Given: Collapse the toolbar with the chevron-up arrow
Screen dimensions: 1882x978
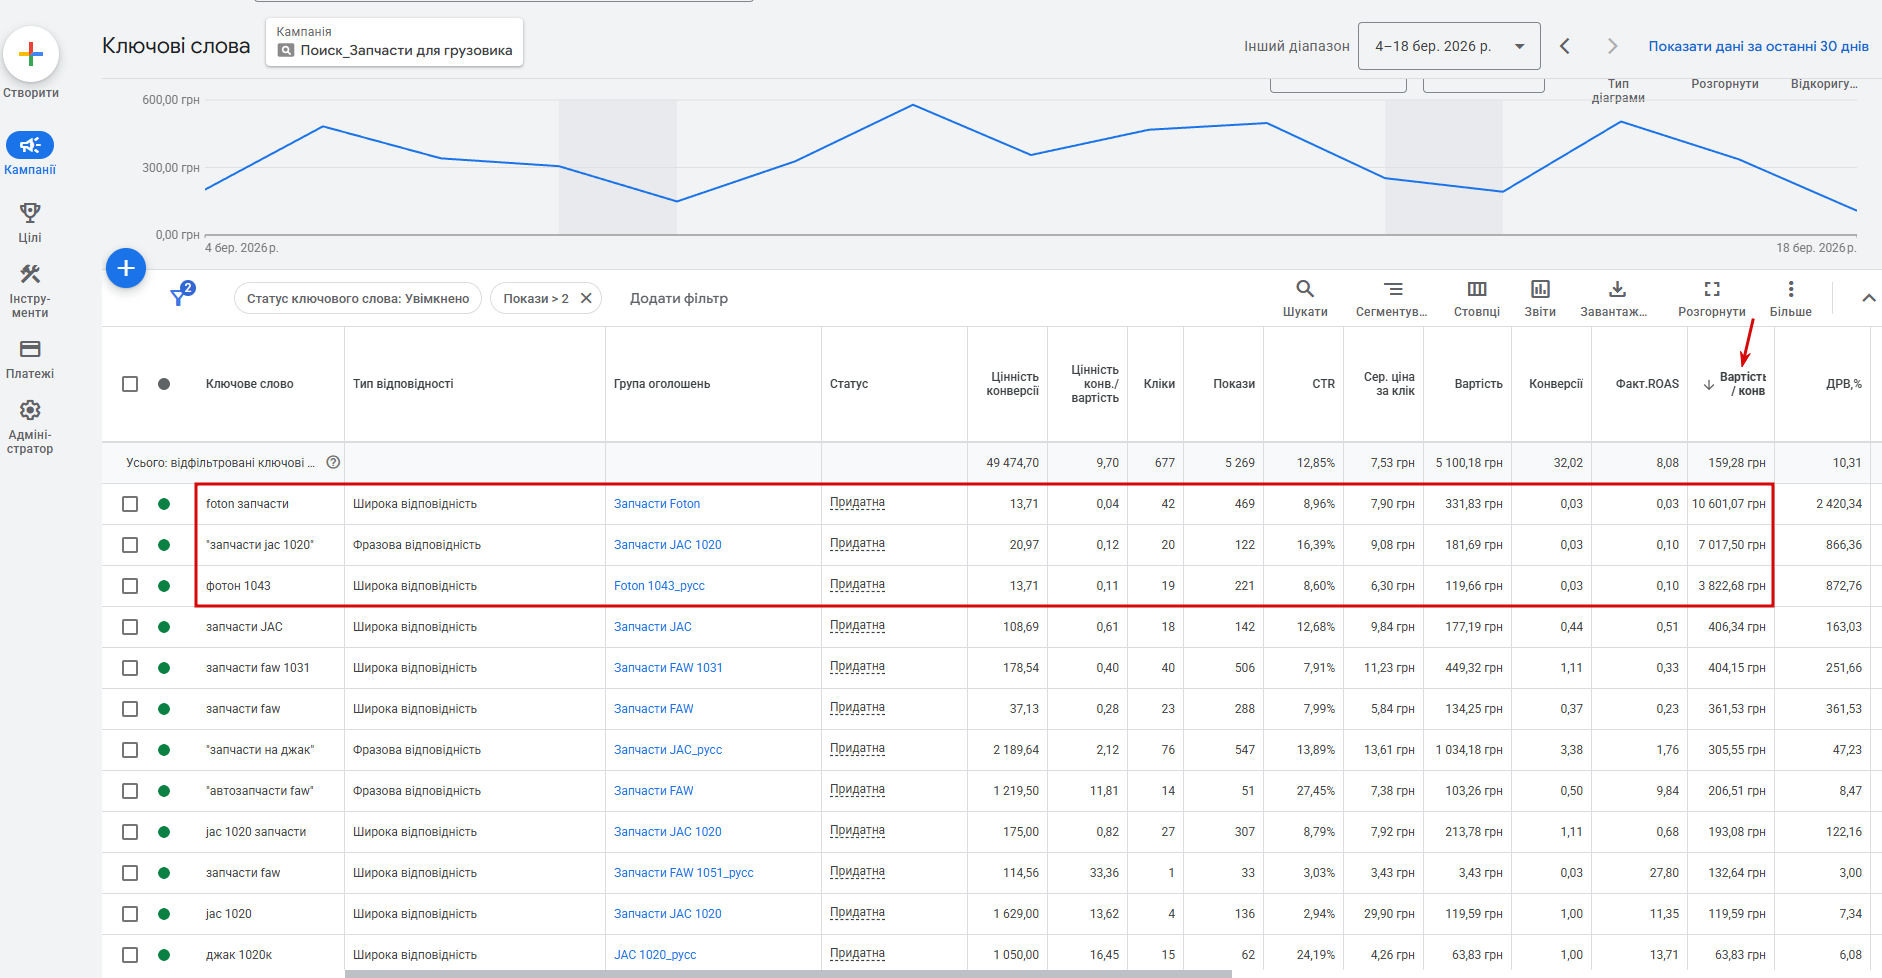Looking at the screenshot, I should pos(1867,298).
